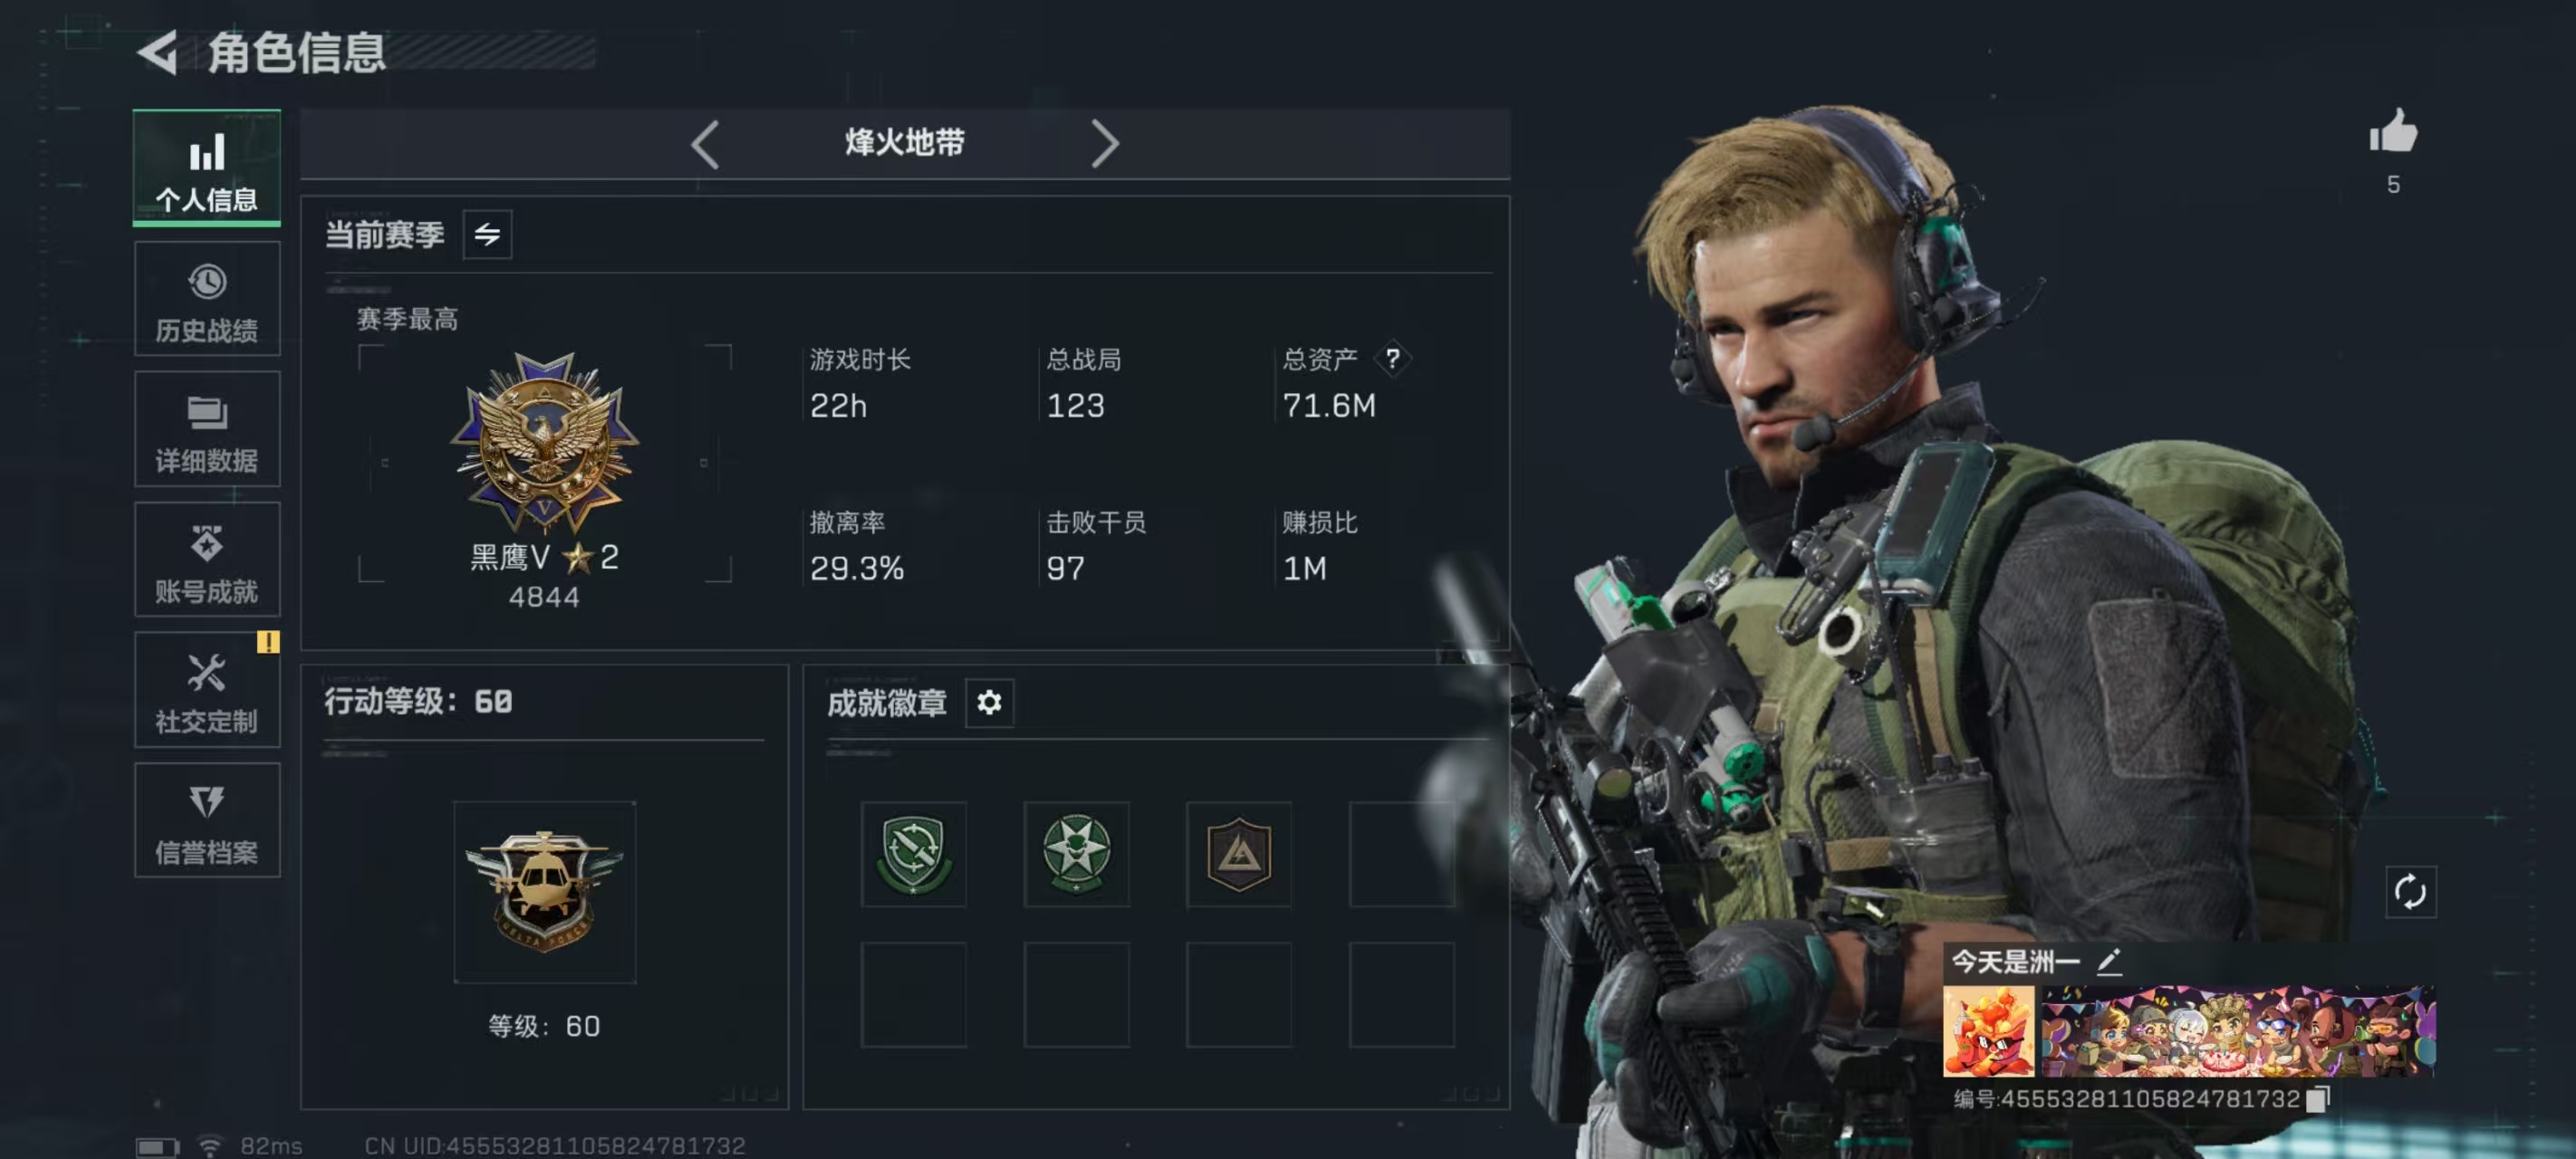Select the green crossed-tools achievement badge
The image size is (2576, 1159).
tap(913, 854)
